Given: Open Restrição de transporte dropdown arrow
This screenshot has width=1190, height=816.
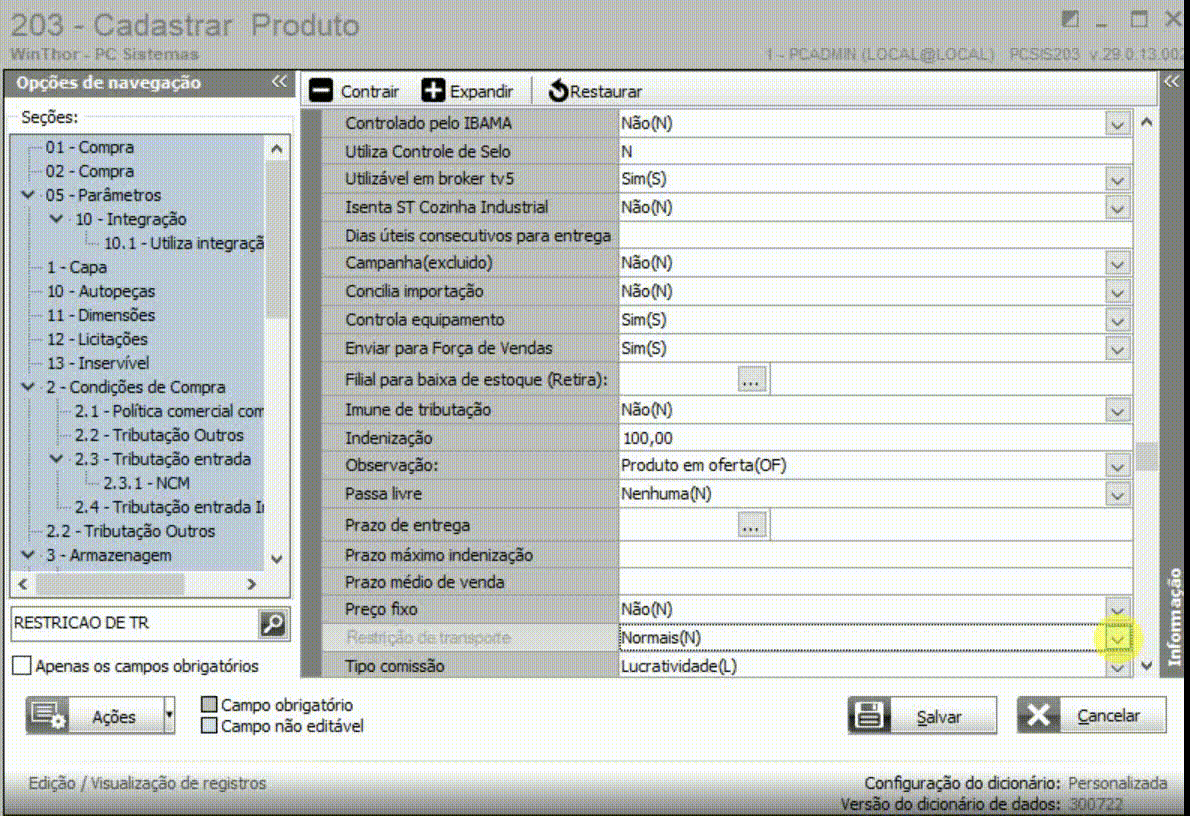Looking at the screenshot, I should pos(1117,638).
